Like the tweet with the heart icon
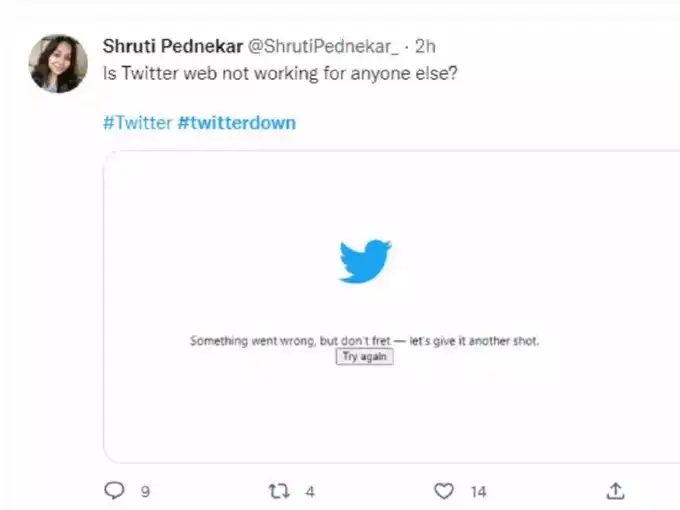Image resolution: width=680 pixels, height=510 pixels. (444, 490)
